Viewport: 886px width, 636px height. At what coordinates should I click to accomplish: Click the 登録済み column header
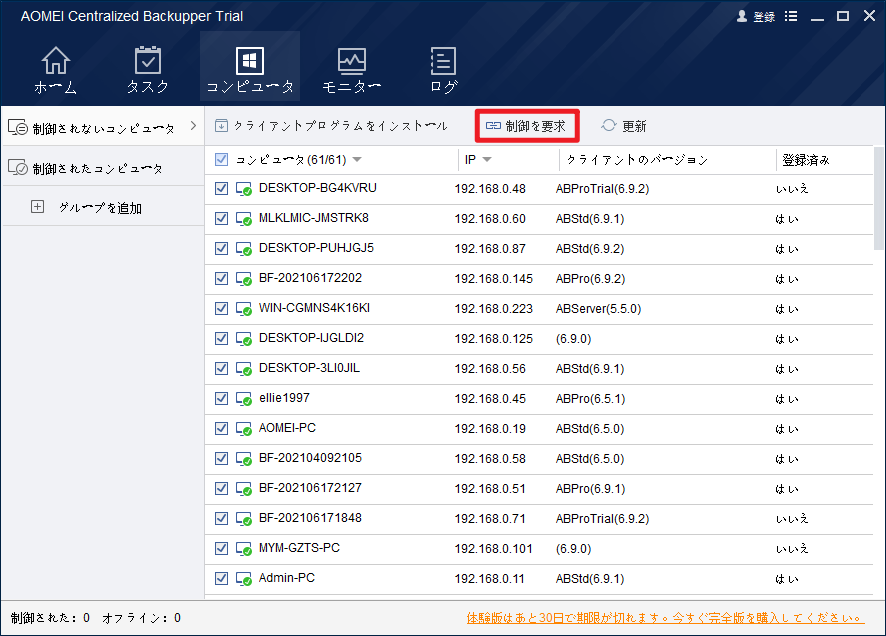pyautogui.click(x=806, y=160)
